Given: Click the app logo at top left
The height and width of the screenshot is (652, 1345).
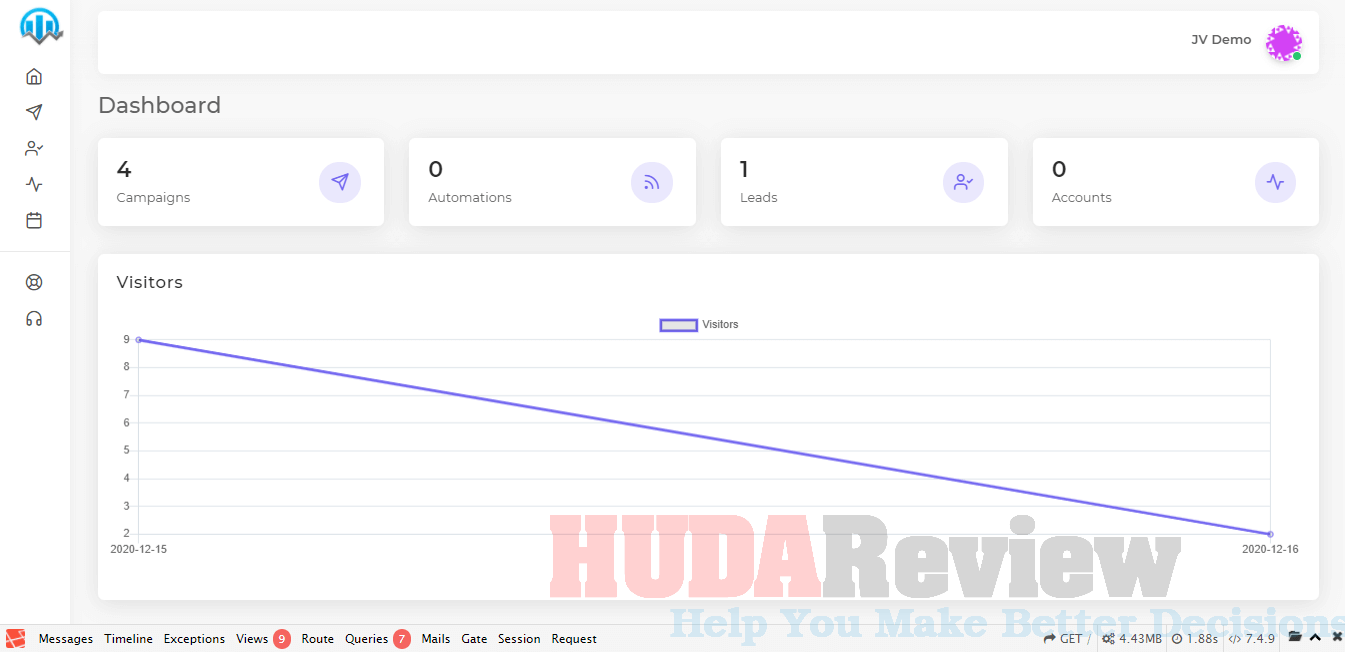Looking at the screenshot, I should (x=41, y=27).
